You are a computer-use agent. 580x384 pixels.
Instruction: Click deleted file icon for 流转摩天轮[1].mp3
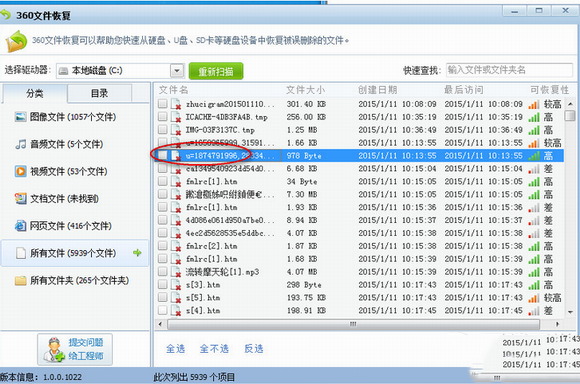pos(176,272)
